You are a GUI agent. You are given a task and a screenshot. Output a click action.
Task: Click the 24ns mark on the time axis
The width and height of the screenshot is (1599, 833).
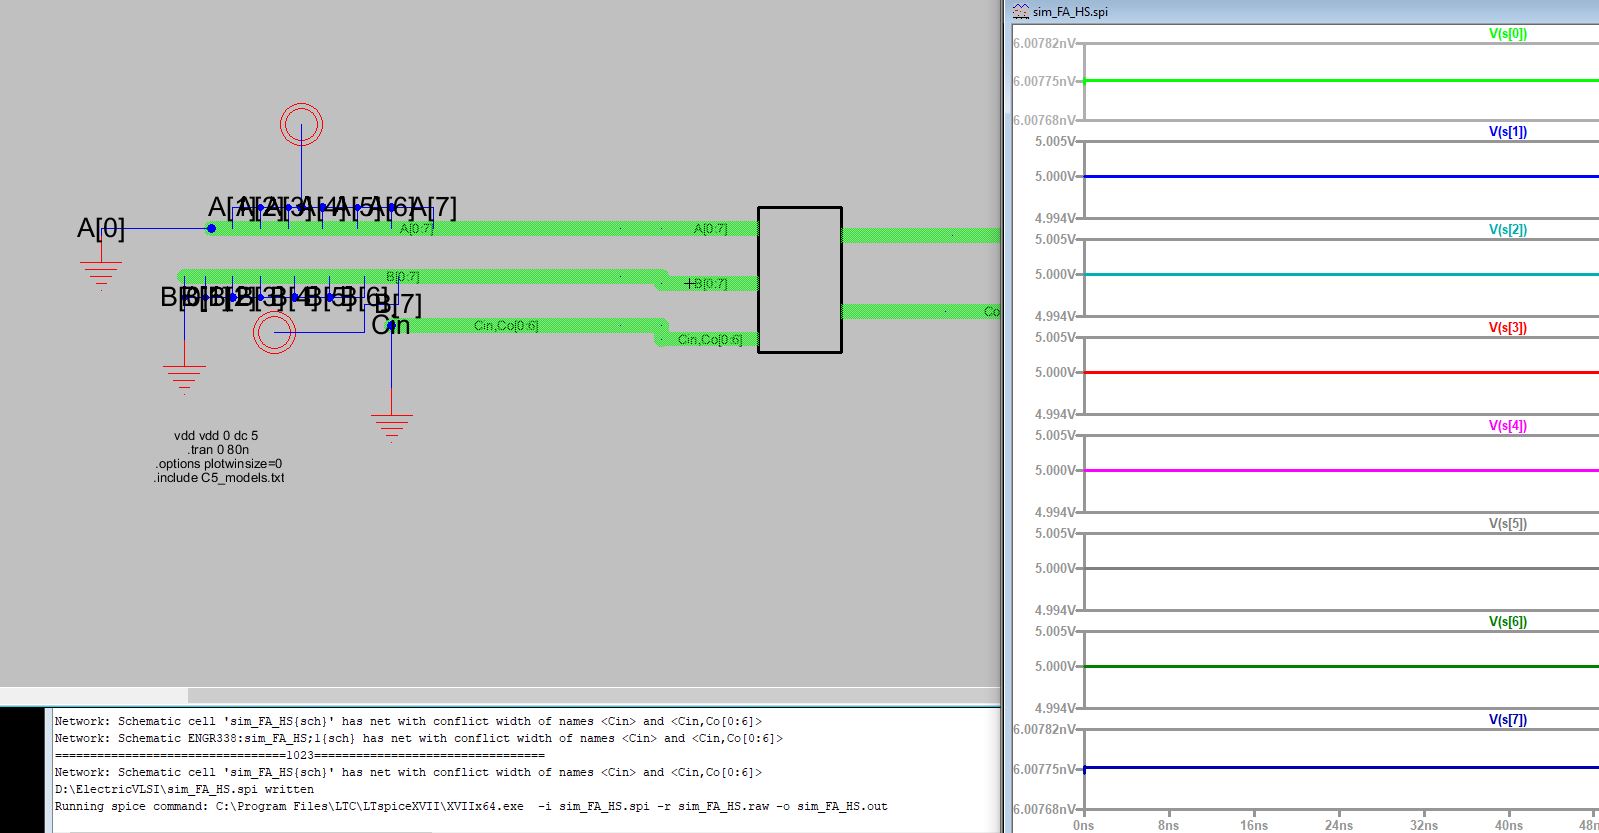pos(1338,825)
